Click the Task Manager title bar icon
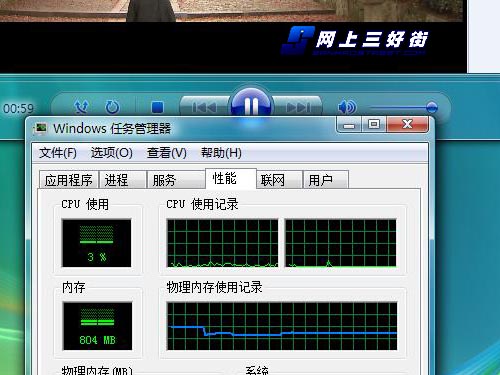 tap(41, 128)
